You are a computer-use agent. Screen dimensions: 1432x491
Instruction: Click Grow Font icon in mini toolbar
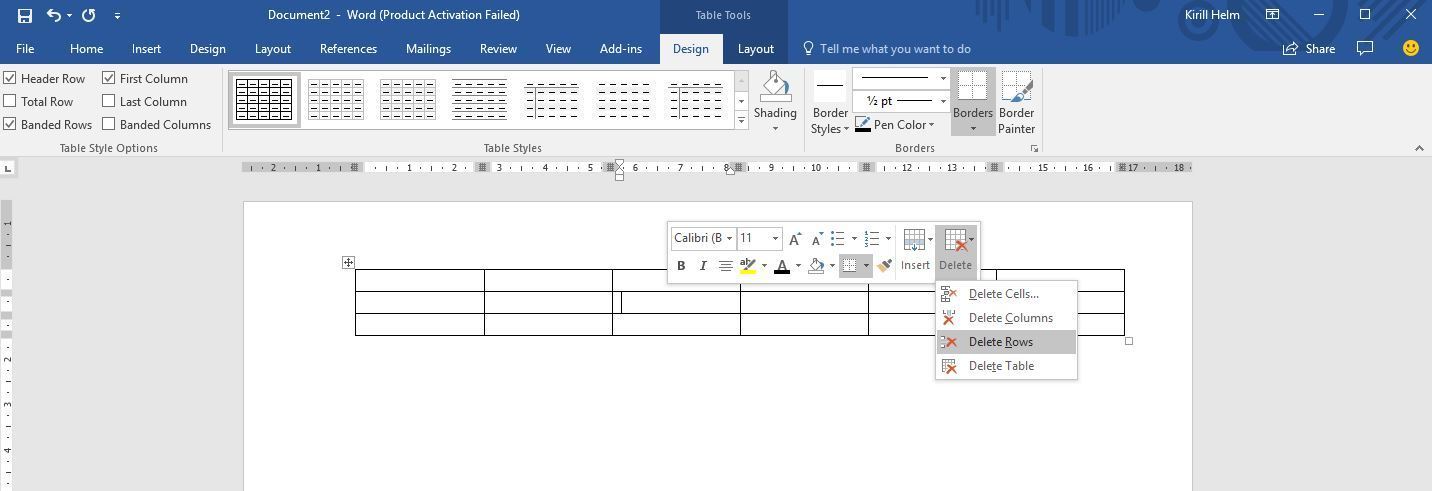click(795, 239)
